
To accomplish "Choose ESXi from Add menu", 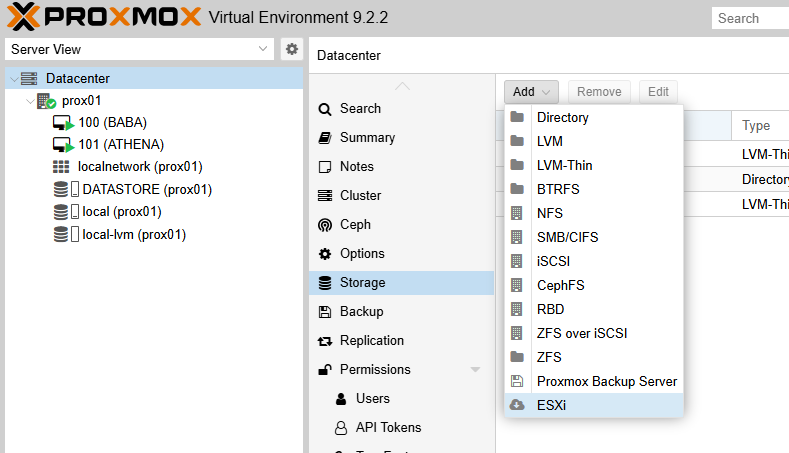I will click(x=594, y=405).
